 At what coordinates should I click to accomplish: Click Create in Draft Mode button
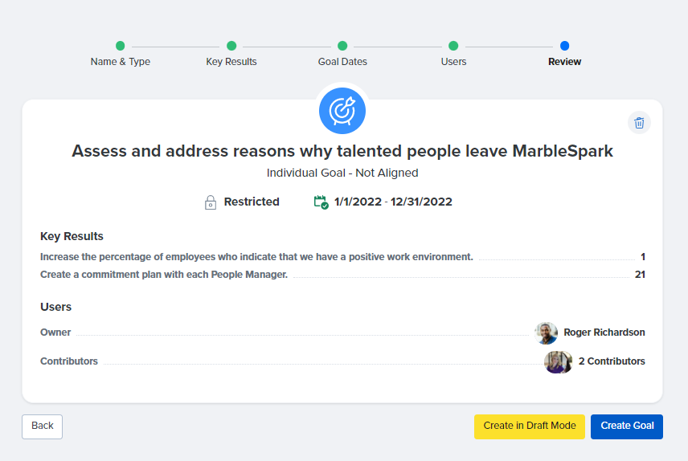[x=529, y=426]
